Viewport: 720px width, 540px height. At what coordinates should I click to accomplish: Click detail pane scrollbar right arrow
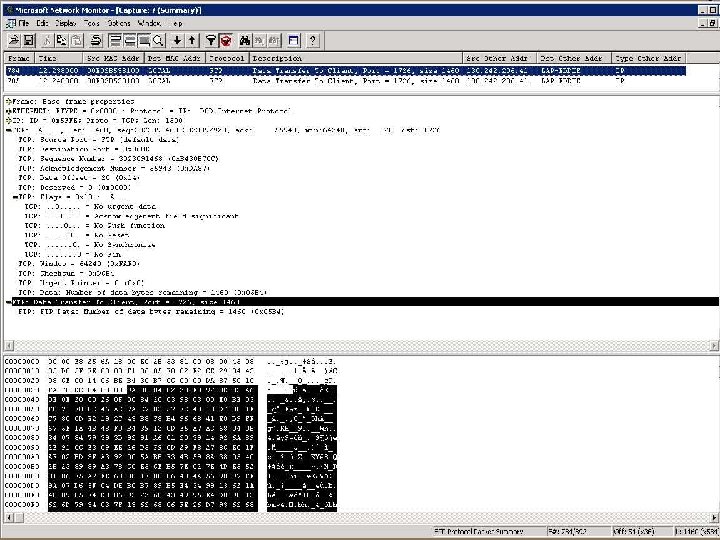pyautogui.click(x=714, y=346)
